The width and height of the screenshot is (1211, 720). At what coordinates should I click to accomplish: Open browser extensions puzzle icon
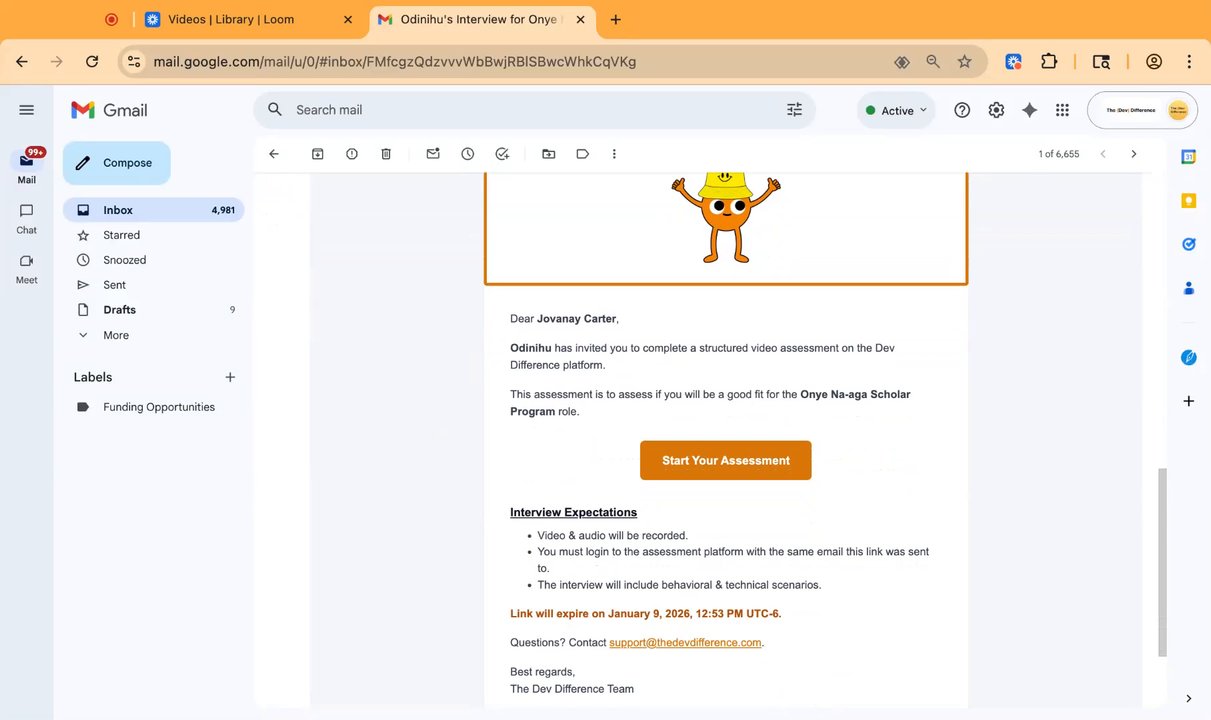pos(1049,62)
